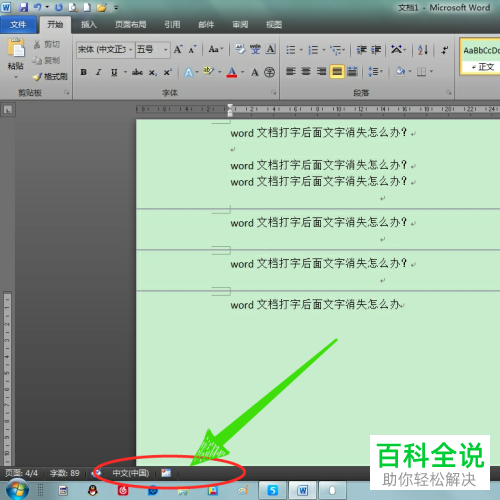Click the Cut (剪切) scissors button
The width and height of the screenshot is (500, 500).
47,44
